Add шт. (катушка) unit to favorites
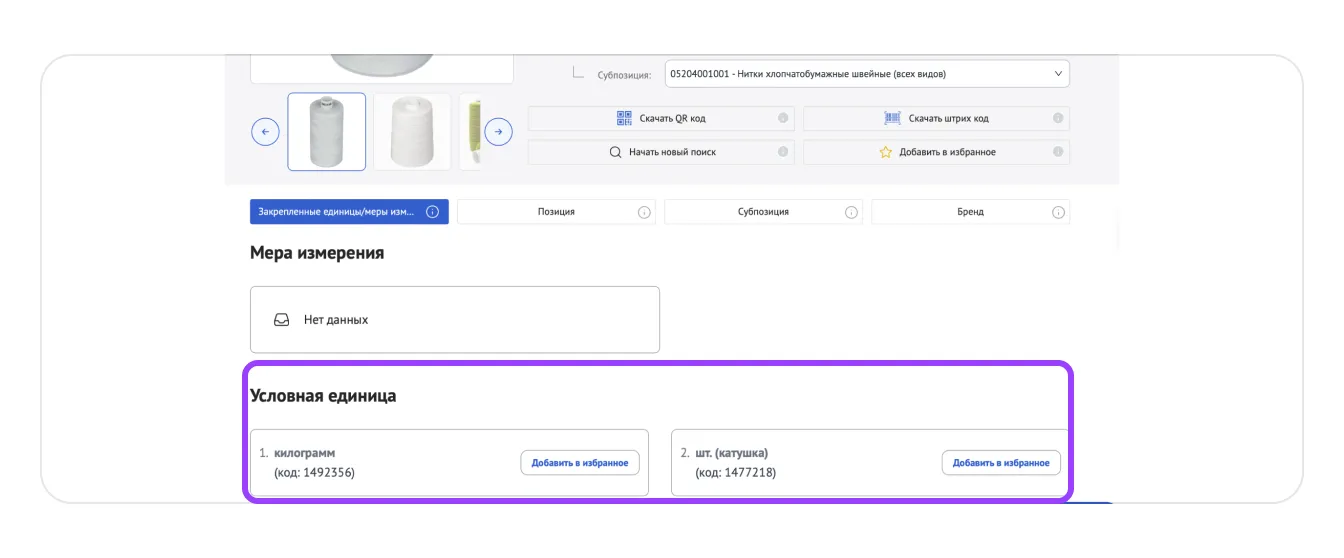 1001,463
